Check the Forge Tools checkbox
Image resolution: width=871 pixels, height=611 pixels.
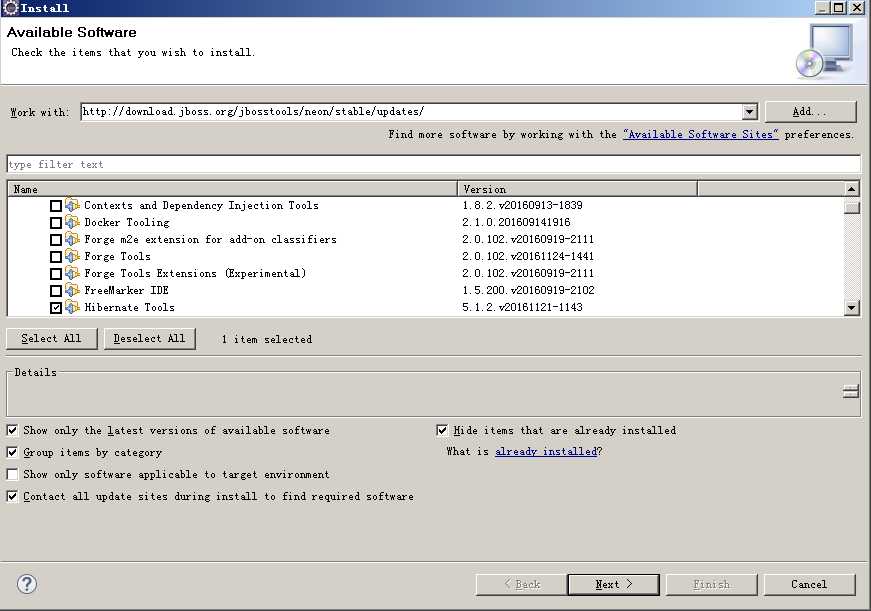coord(56,257)
